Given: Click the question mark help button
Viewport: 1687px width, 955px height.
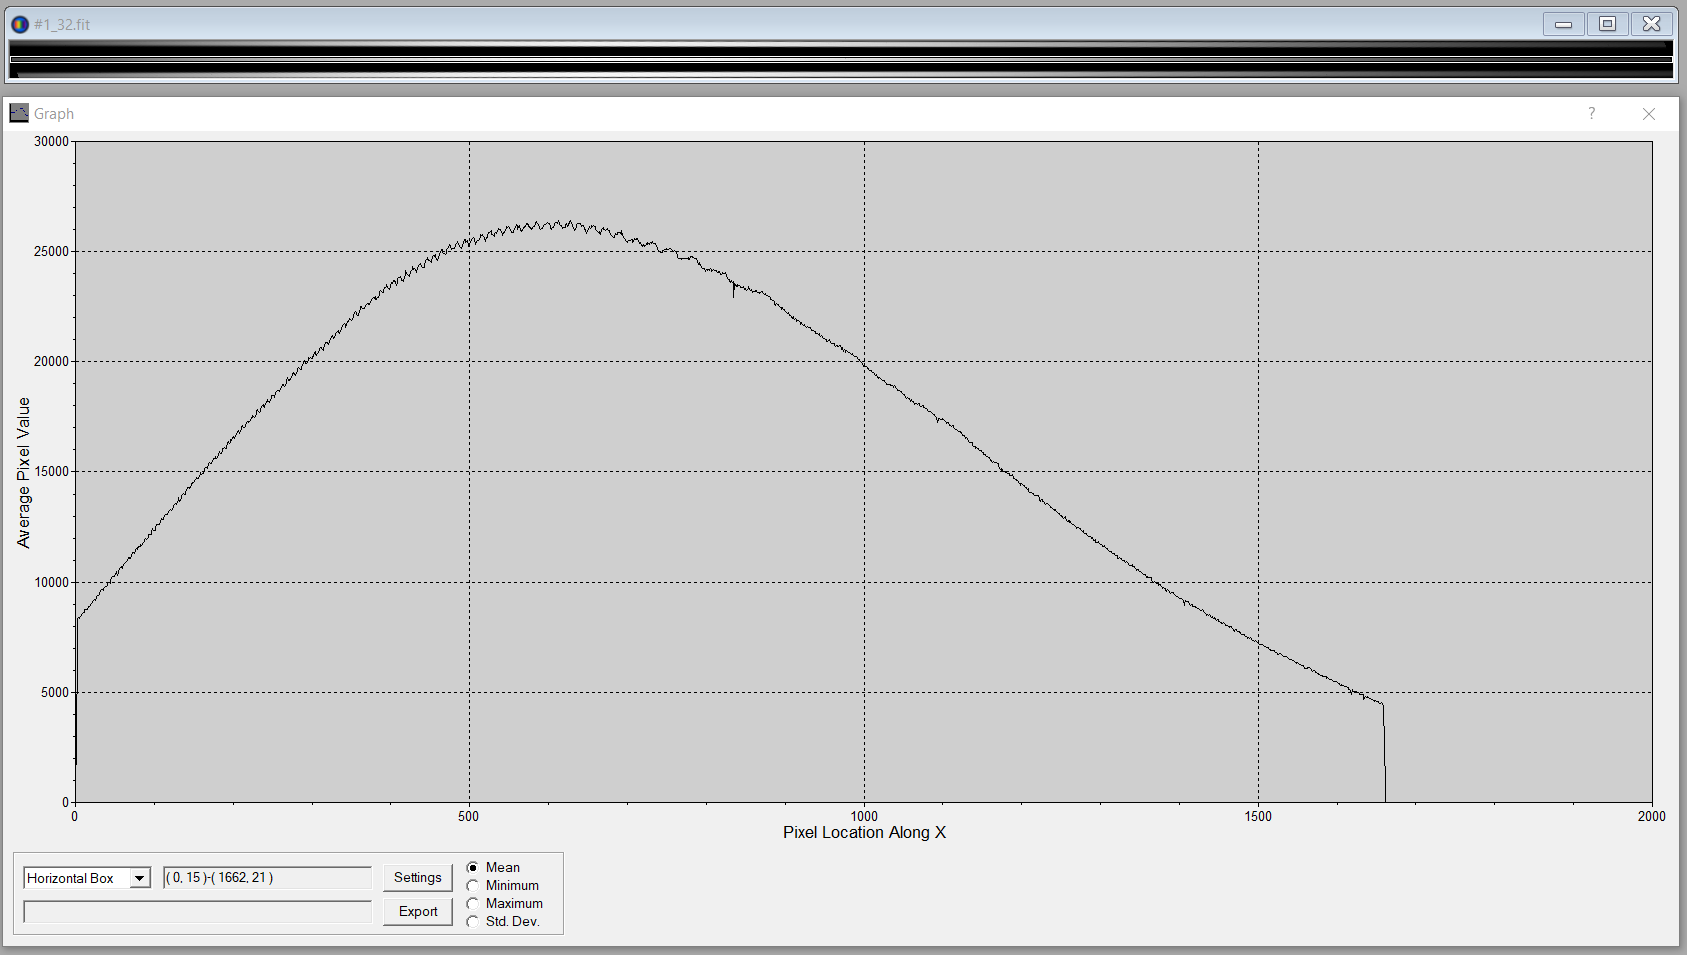Looking at the screenshot, I should 1591,114.
